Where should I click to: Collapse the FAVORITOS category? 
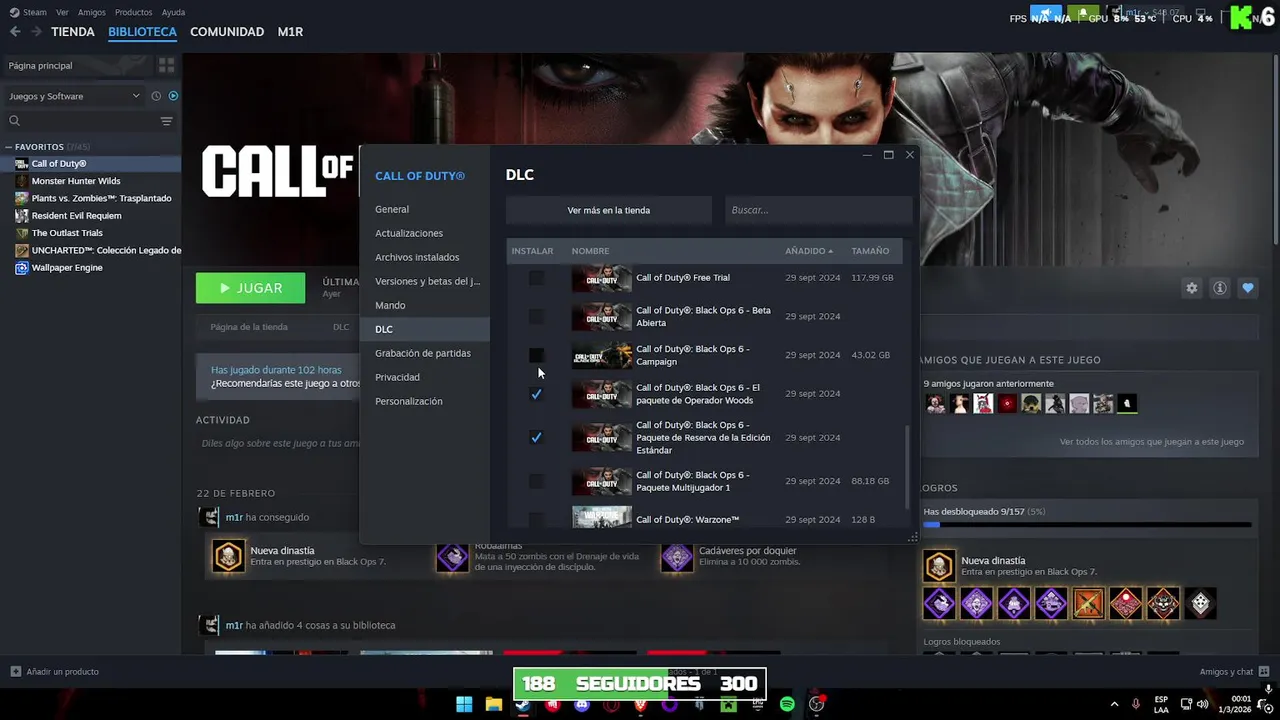click(8, 147)
